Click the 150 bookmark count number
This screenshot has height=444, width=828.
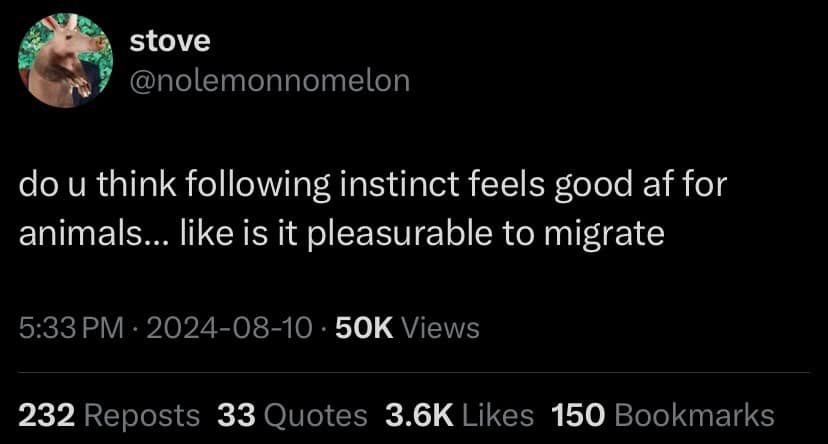point(579,415)
